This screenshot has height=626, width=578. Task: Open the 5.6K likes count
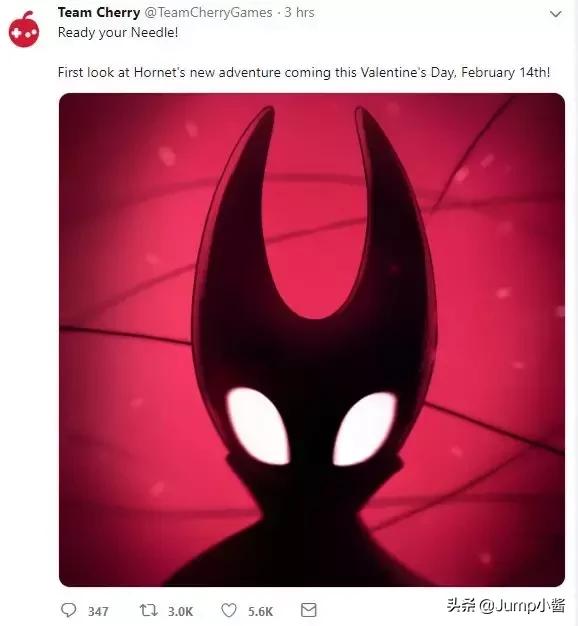tap(260, 611)
